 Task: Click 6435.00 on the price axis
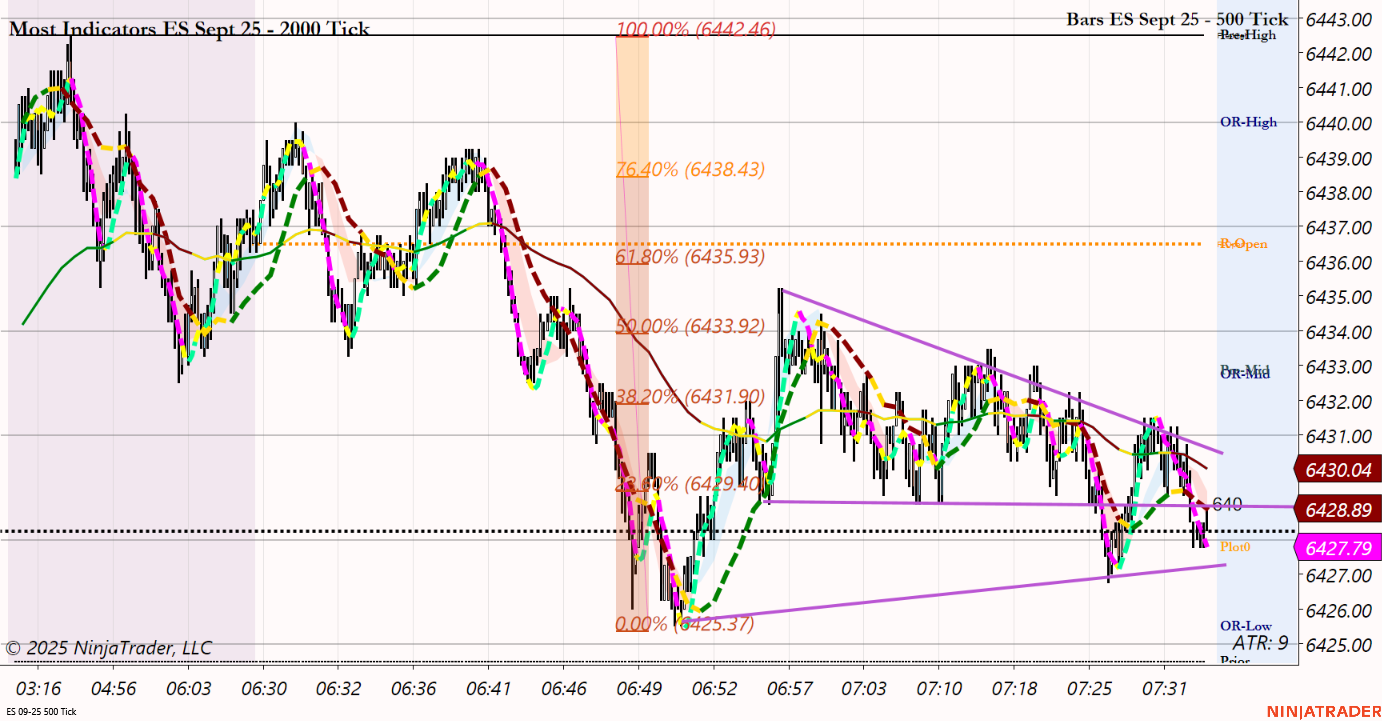coord(1339,297)
